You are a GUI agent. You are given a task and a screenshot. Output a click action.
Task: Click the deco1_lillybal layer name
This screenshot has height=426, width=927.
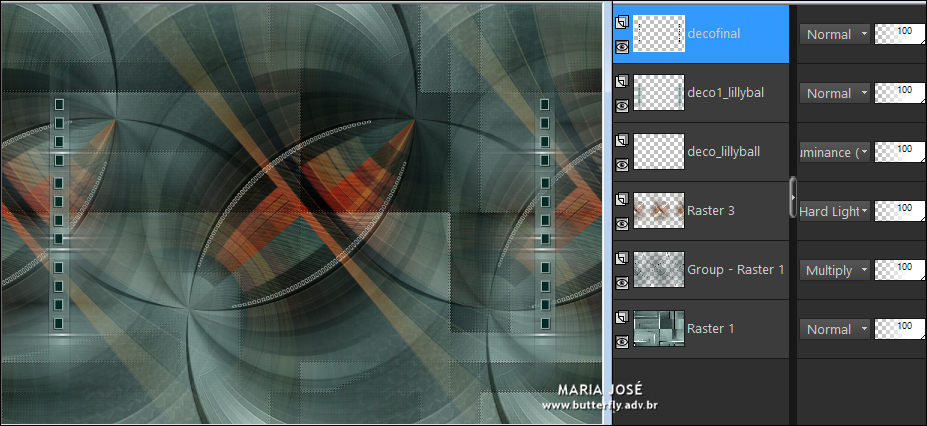[x=726, y=93]
